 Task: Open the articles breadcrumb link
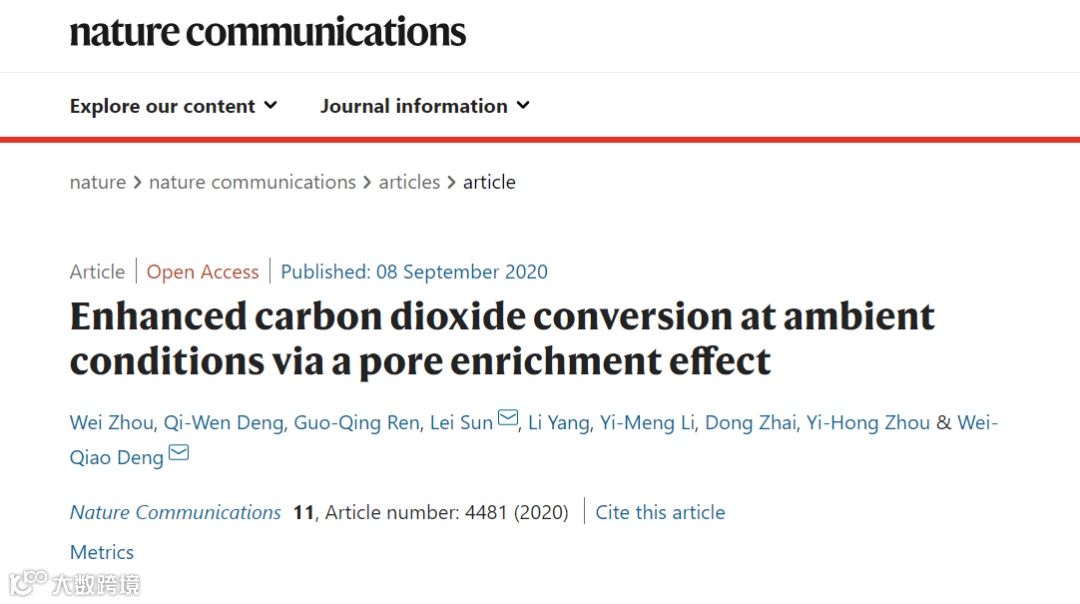tap(409, 182)
